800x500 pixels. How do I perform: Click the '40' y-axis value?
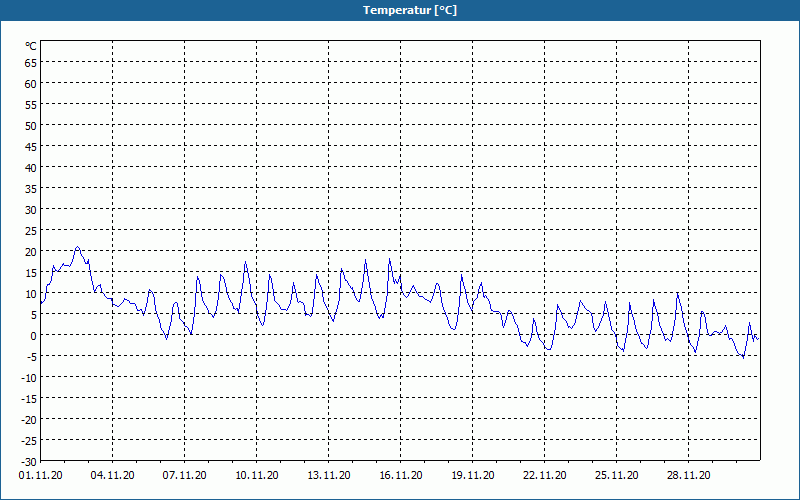tap(31, 168)
